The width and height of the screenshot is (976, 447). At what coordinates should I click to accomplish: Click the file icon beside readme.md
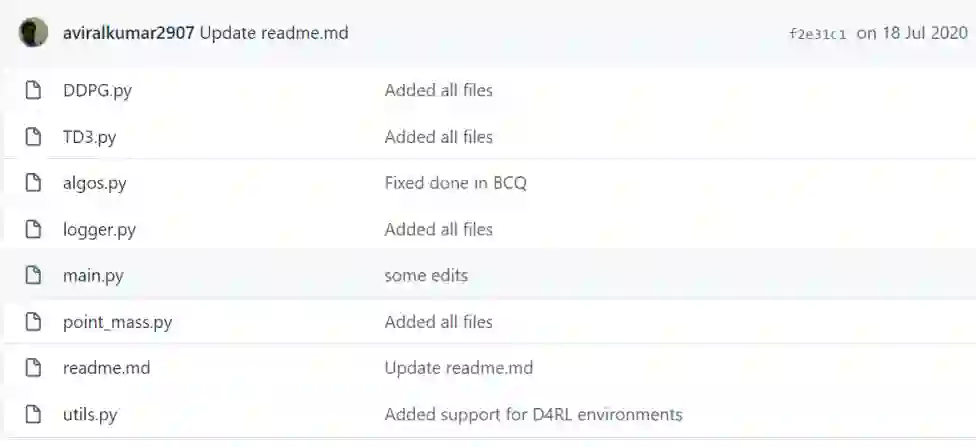click(33, 368)
